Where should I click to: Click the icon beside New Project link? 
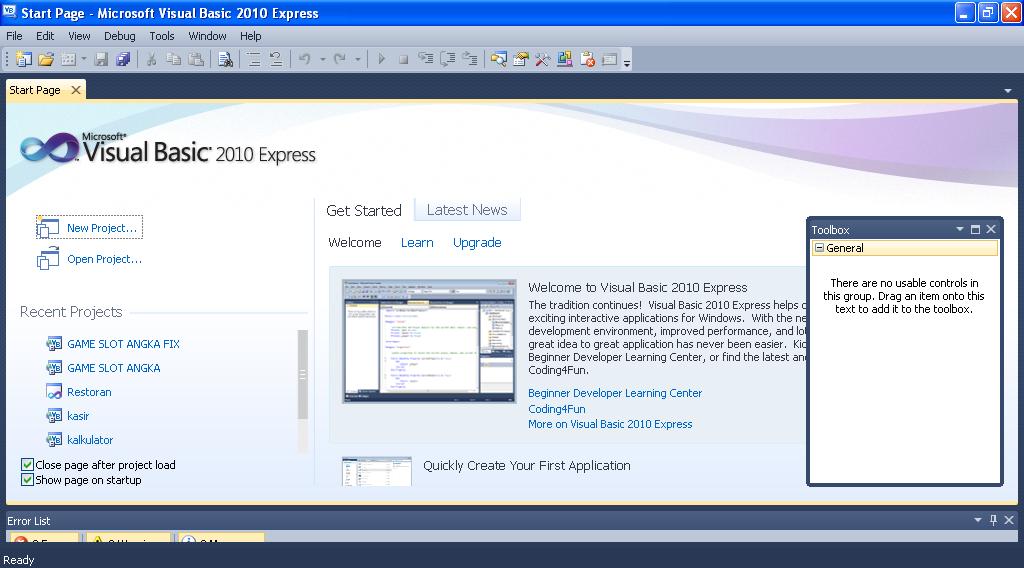point(48,227)
